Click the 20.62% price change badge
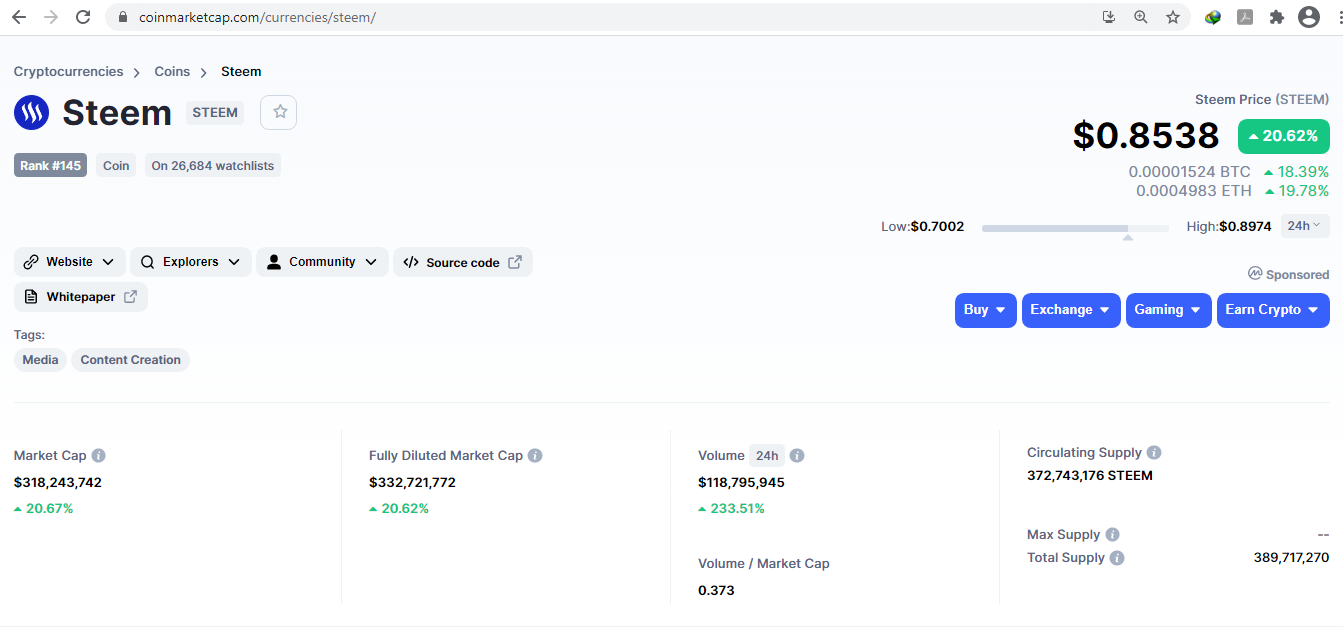The height and width of the screenshot is (635, 1343). click(1284, 136)
